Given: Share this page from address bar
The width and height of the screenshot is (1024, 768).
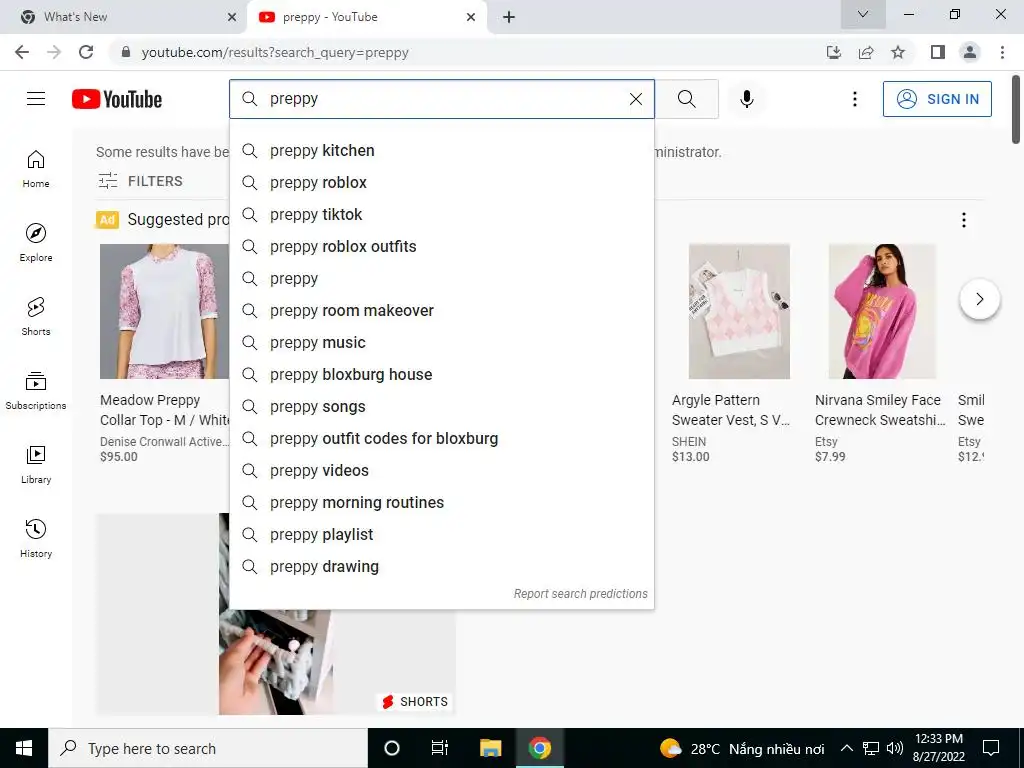Looking at the screenshot, I should (866, 52).
